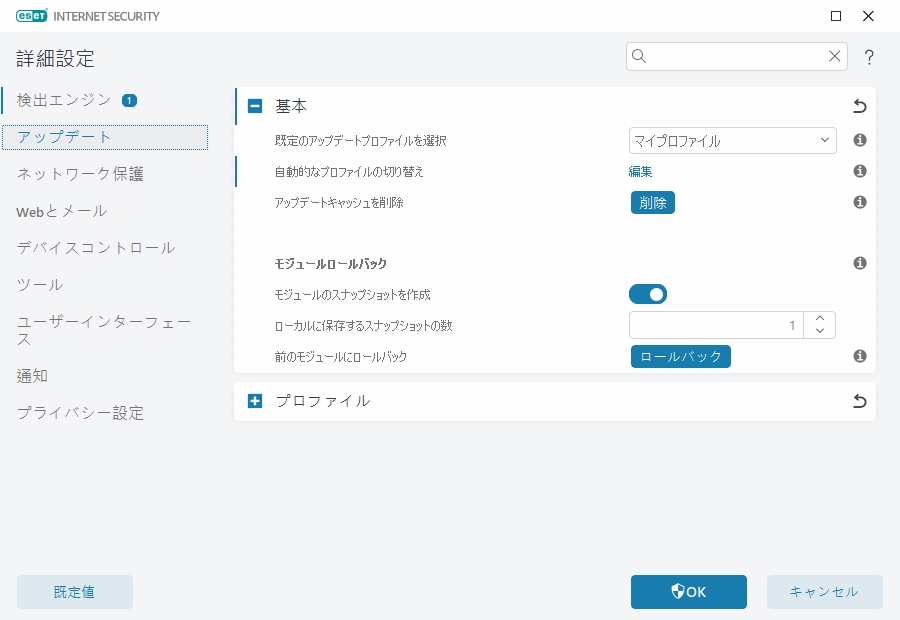Expand the プロファイル section
The height and width of the screenshot is (620, 900).
click(x=256, y=401)
